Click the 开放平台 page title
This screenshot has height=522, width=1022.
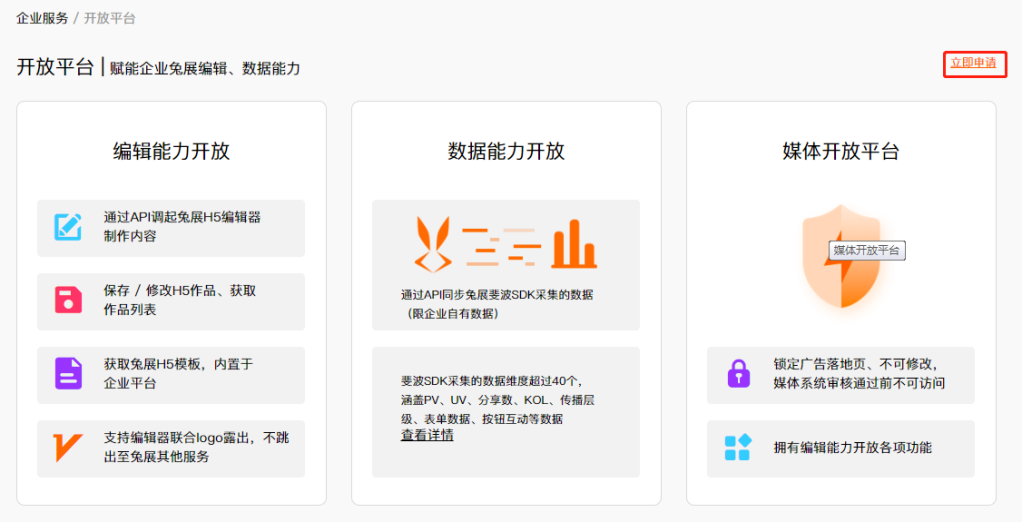(x=55, y=67)
